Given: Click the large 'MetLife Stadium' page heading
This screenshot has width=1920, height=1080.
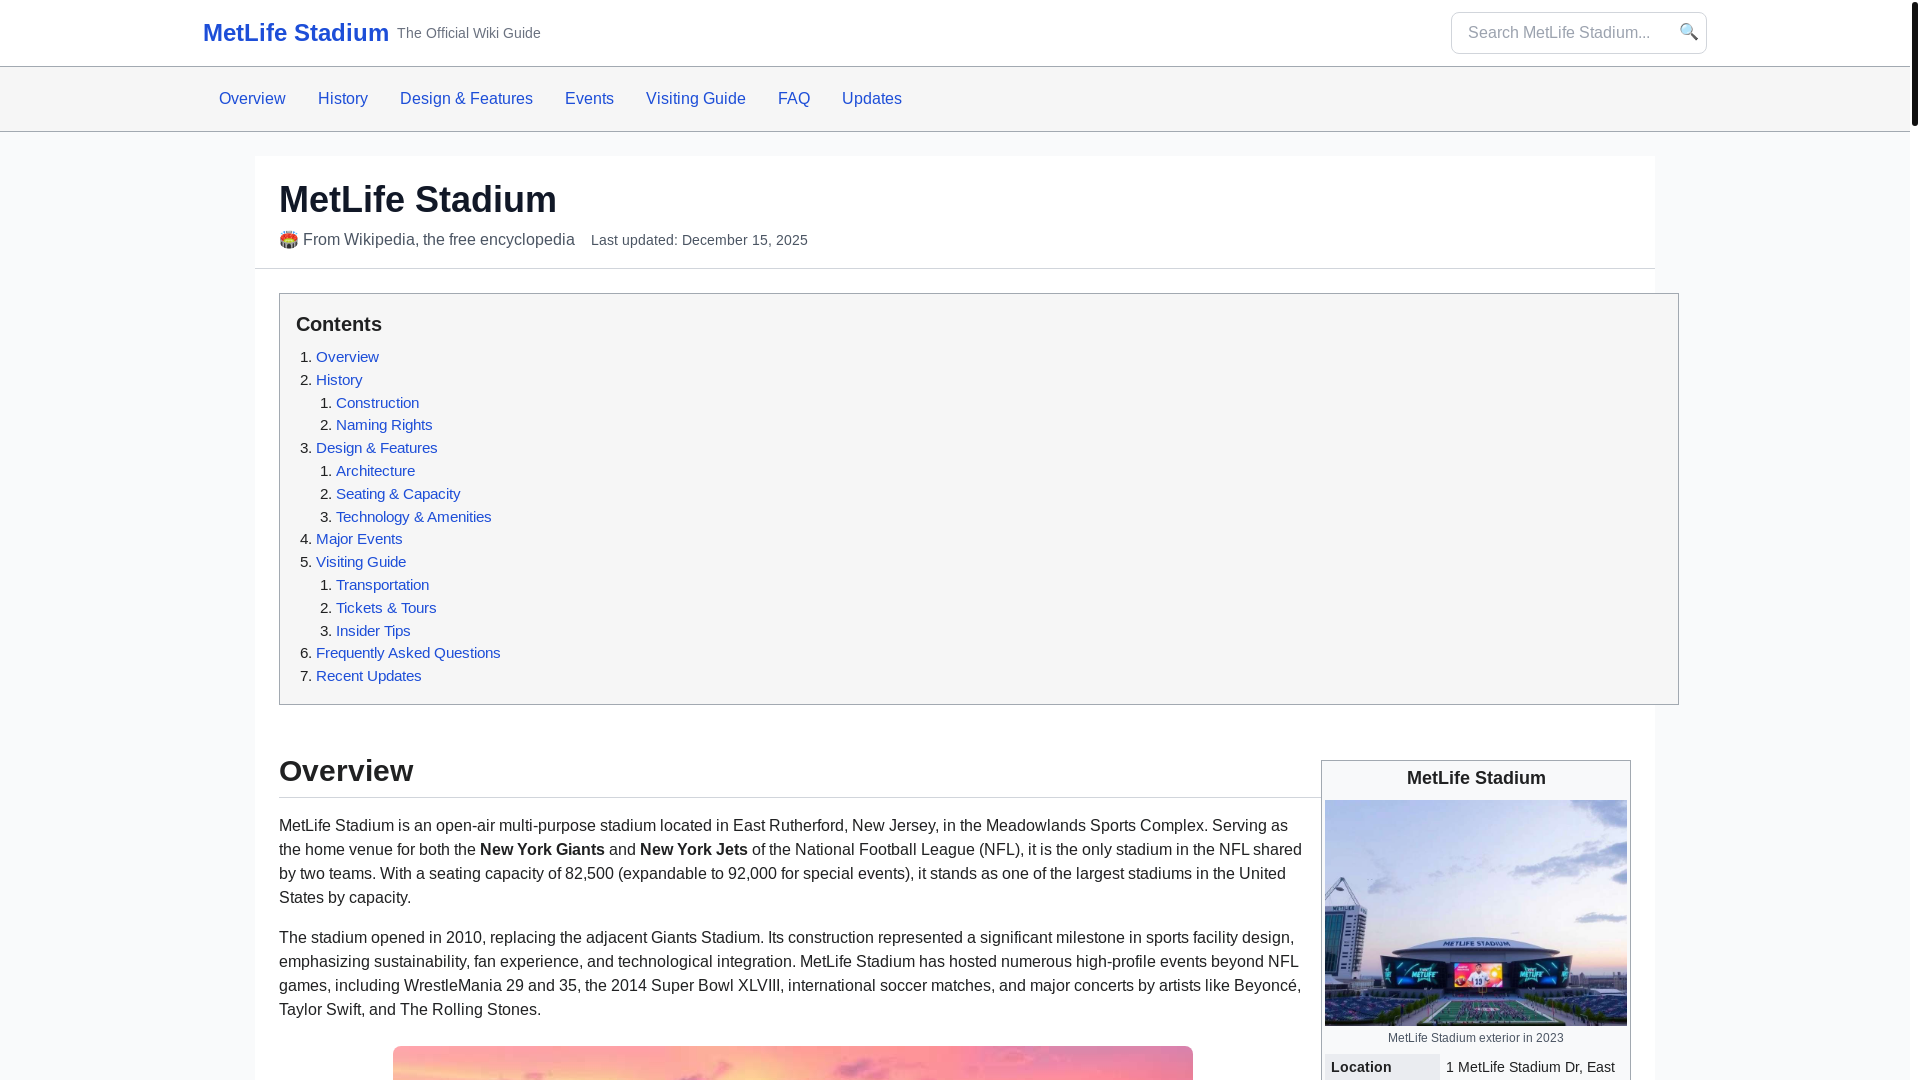Looking at the screenshot, I should click(x=418, y=200).
